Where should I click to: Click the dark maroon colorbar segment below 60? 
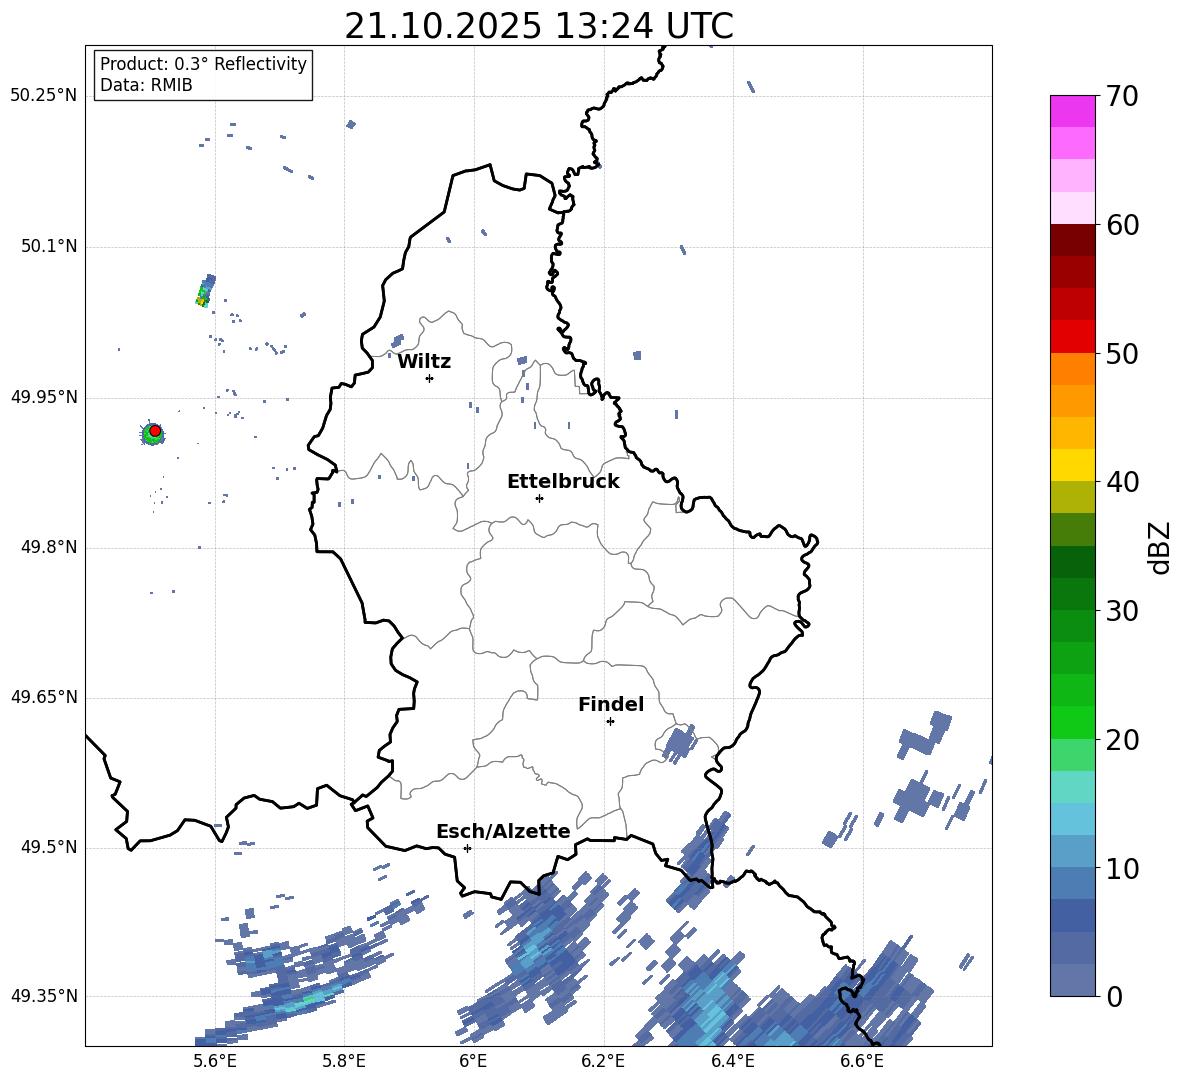1072,240
